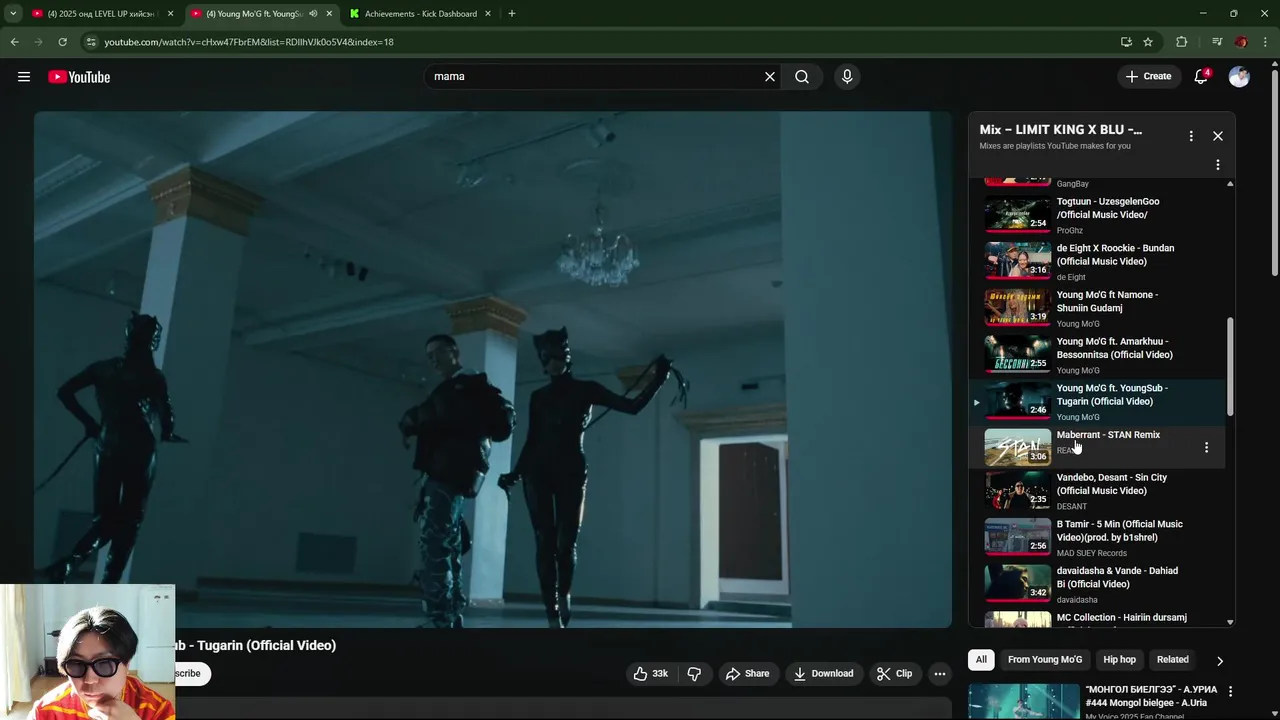Dislike the video
Viewport: 1280px width, 720px height.
tap(694, 674)
